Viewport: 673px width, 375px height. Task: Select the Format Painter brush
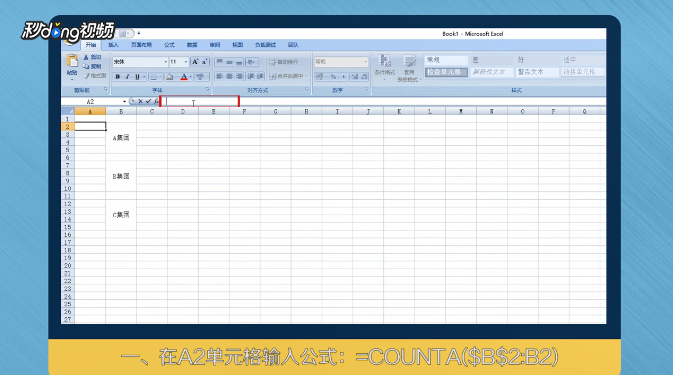(x=94, y=76)
